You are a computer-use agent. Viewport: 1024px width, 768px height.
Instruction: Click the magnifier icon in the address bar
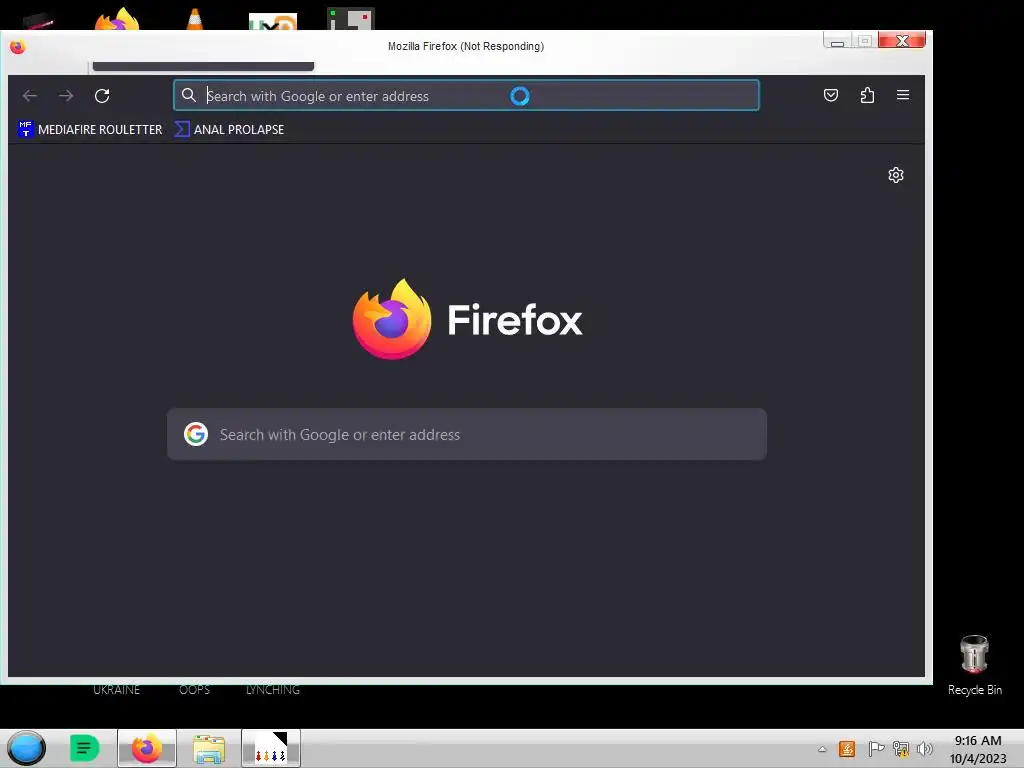tap(189, 95)
